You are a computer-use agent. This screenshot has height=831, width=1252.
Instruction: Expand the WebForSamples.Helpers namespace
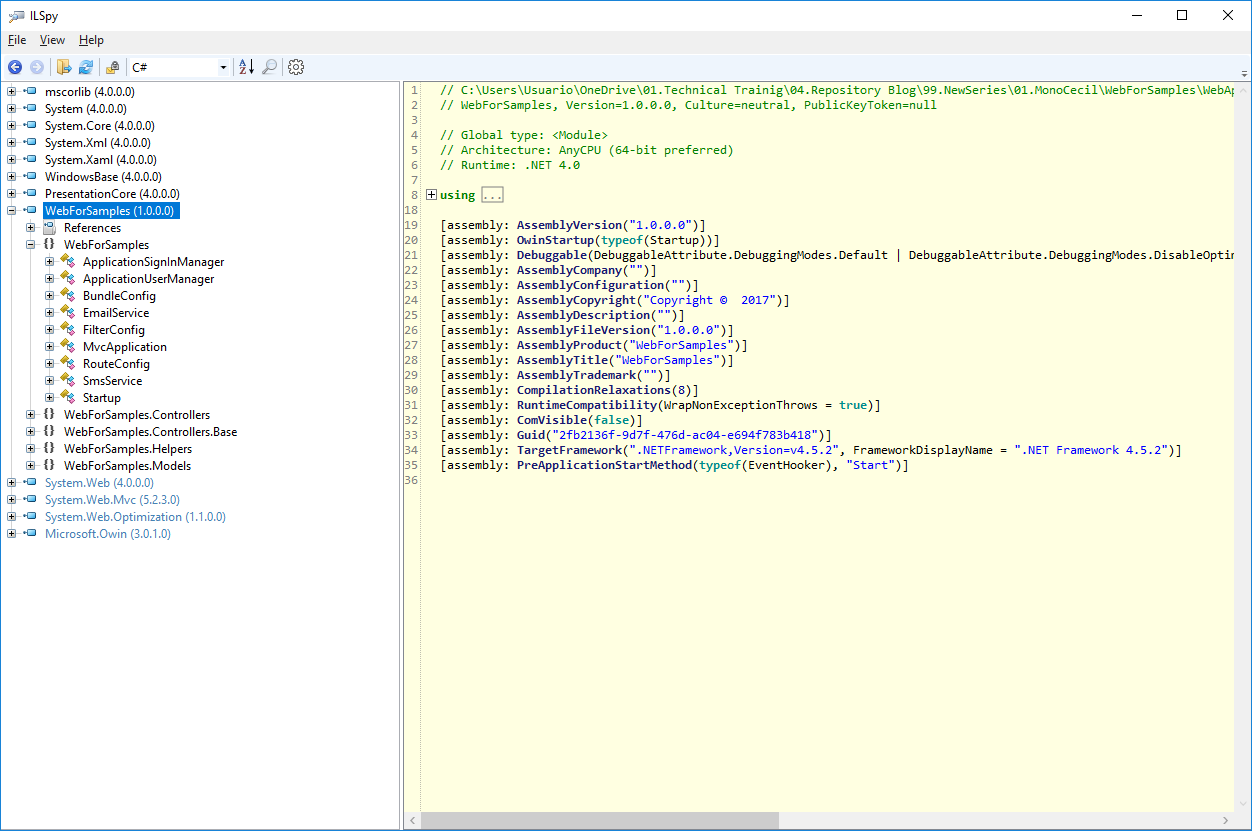[x=30, y=449]
